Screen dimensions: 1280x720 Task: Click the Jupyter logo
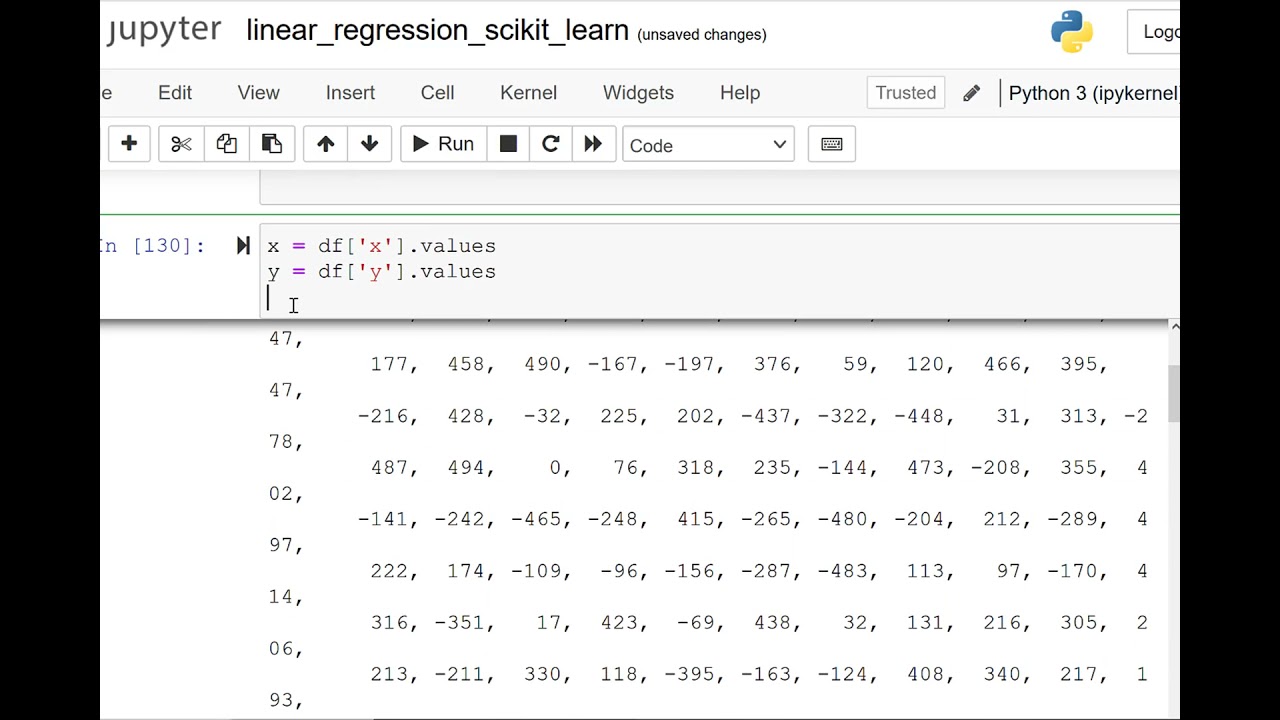coord(165,30)
